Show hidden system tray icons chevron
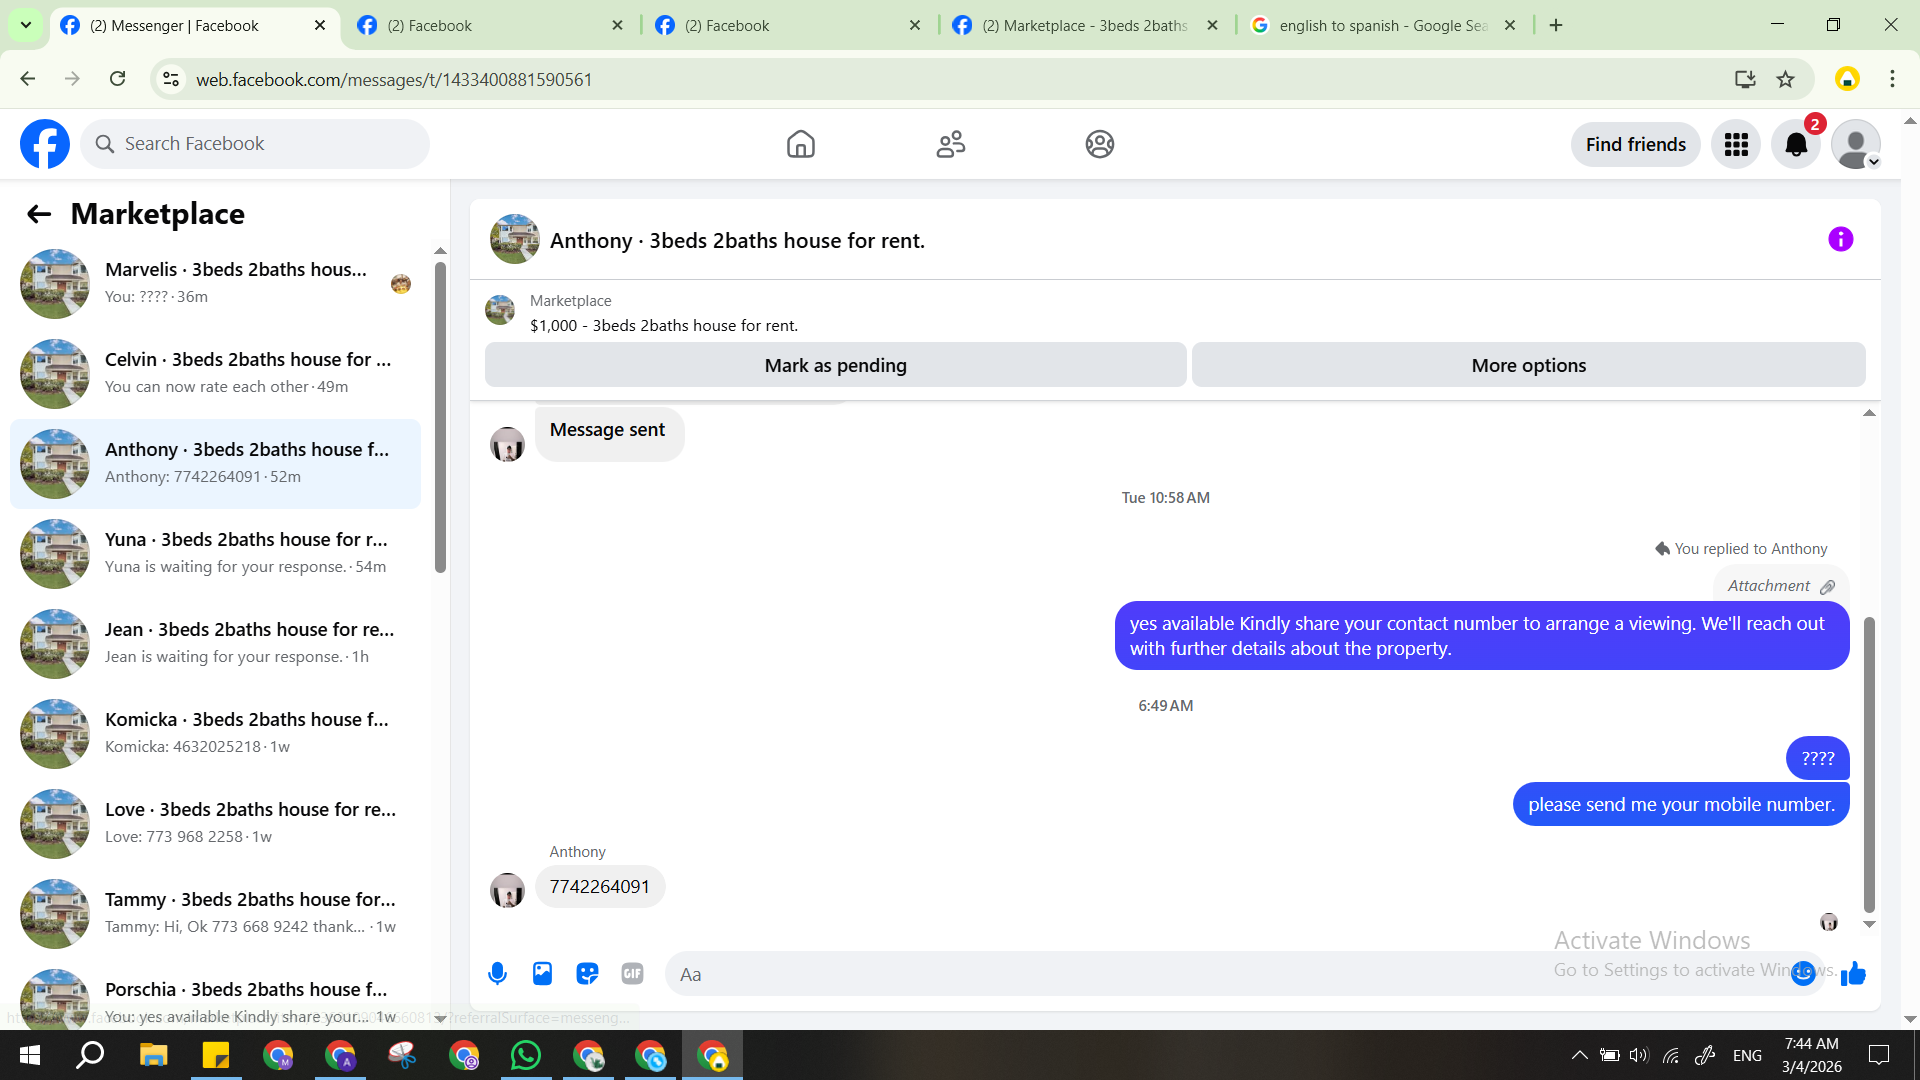Viewport: 1920px width, 1080px height. click(x=1579, y=1055)
